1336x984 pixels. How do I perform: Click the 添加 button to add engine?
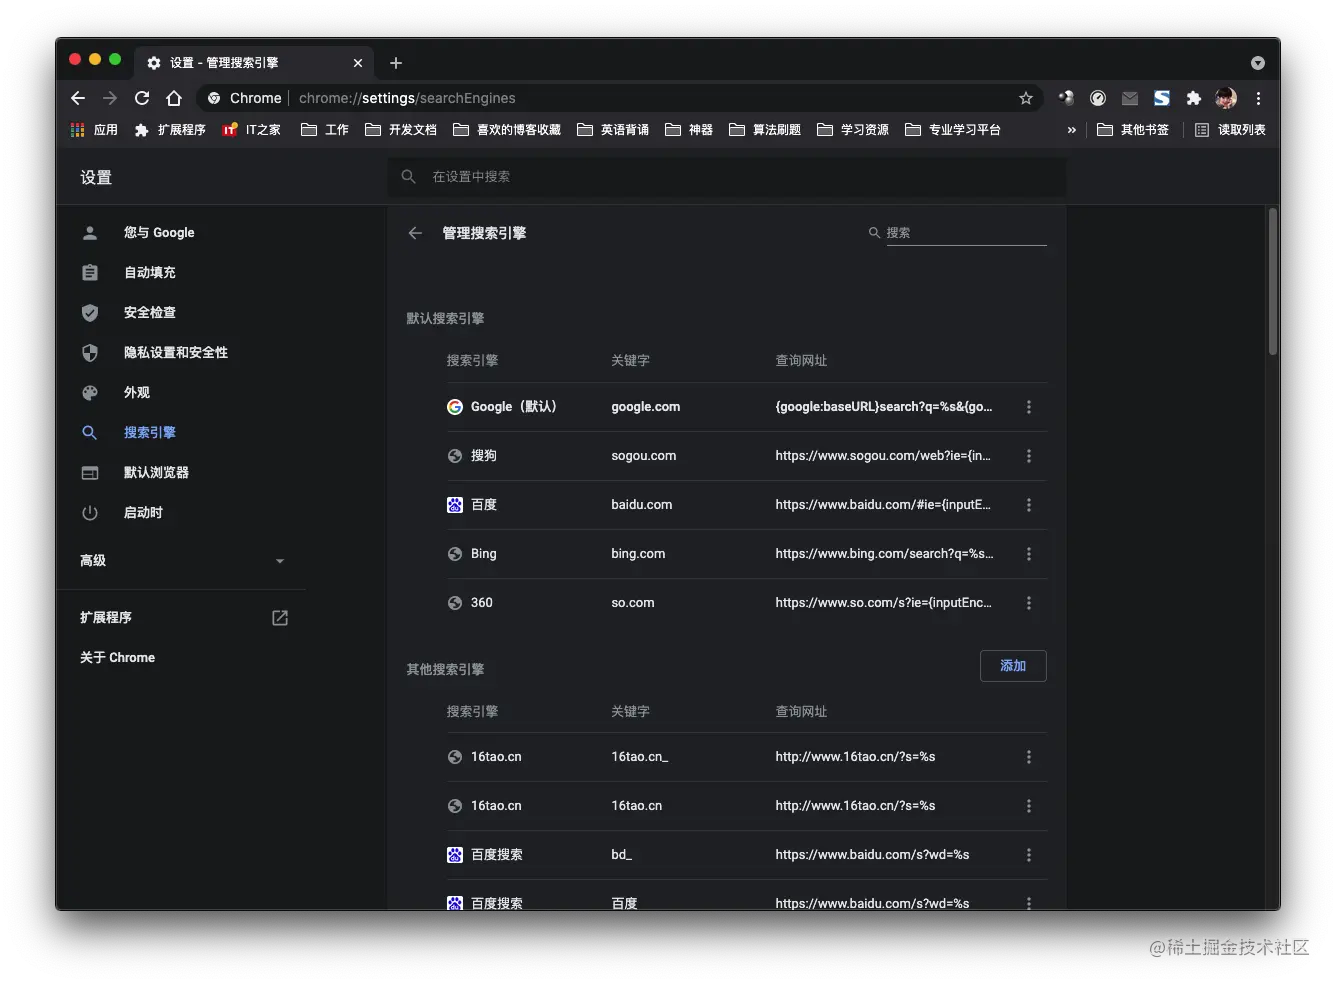click(1013, 666)
